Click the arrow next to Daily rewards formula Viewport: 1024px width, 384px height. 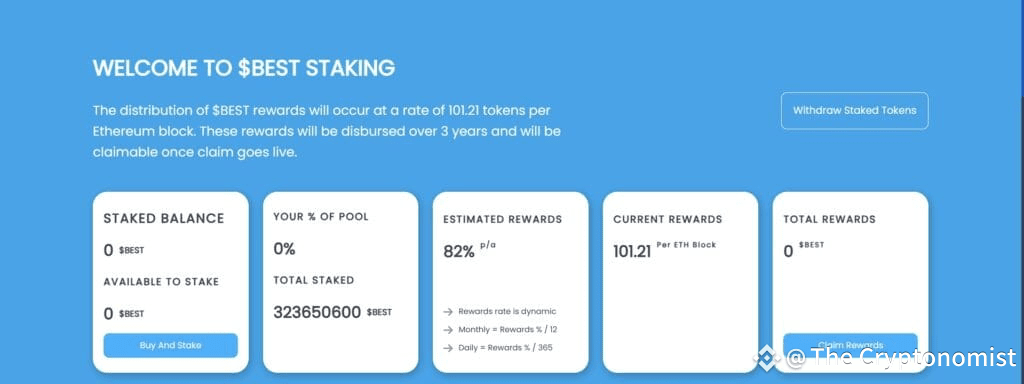(x=447, y=348)
